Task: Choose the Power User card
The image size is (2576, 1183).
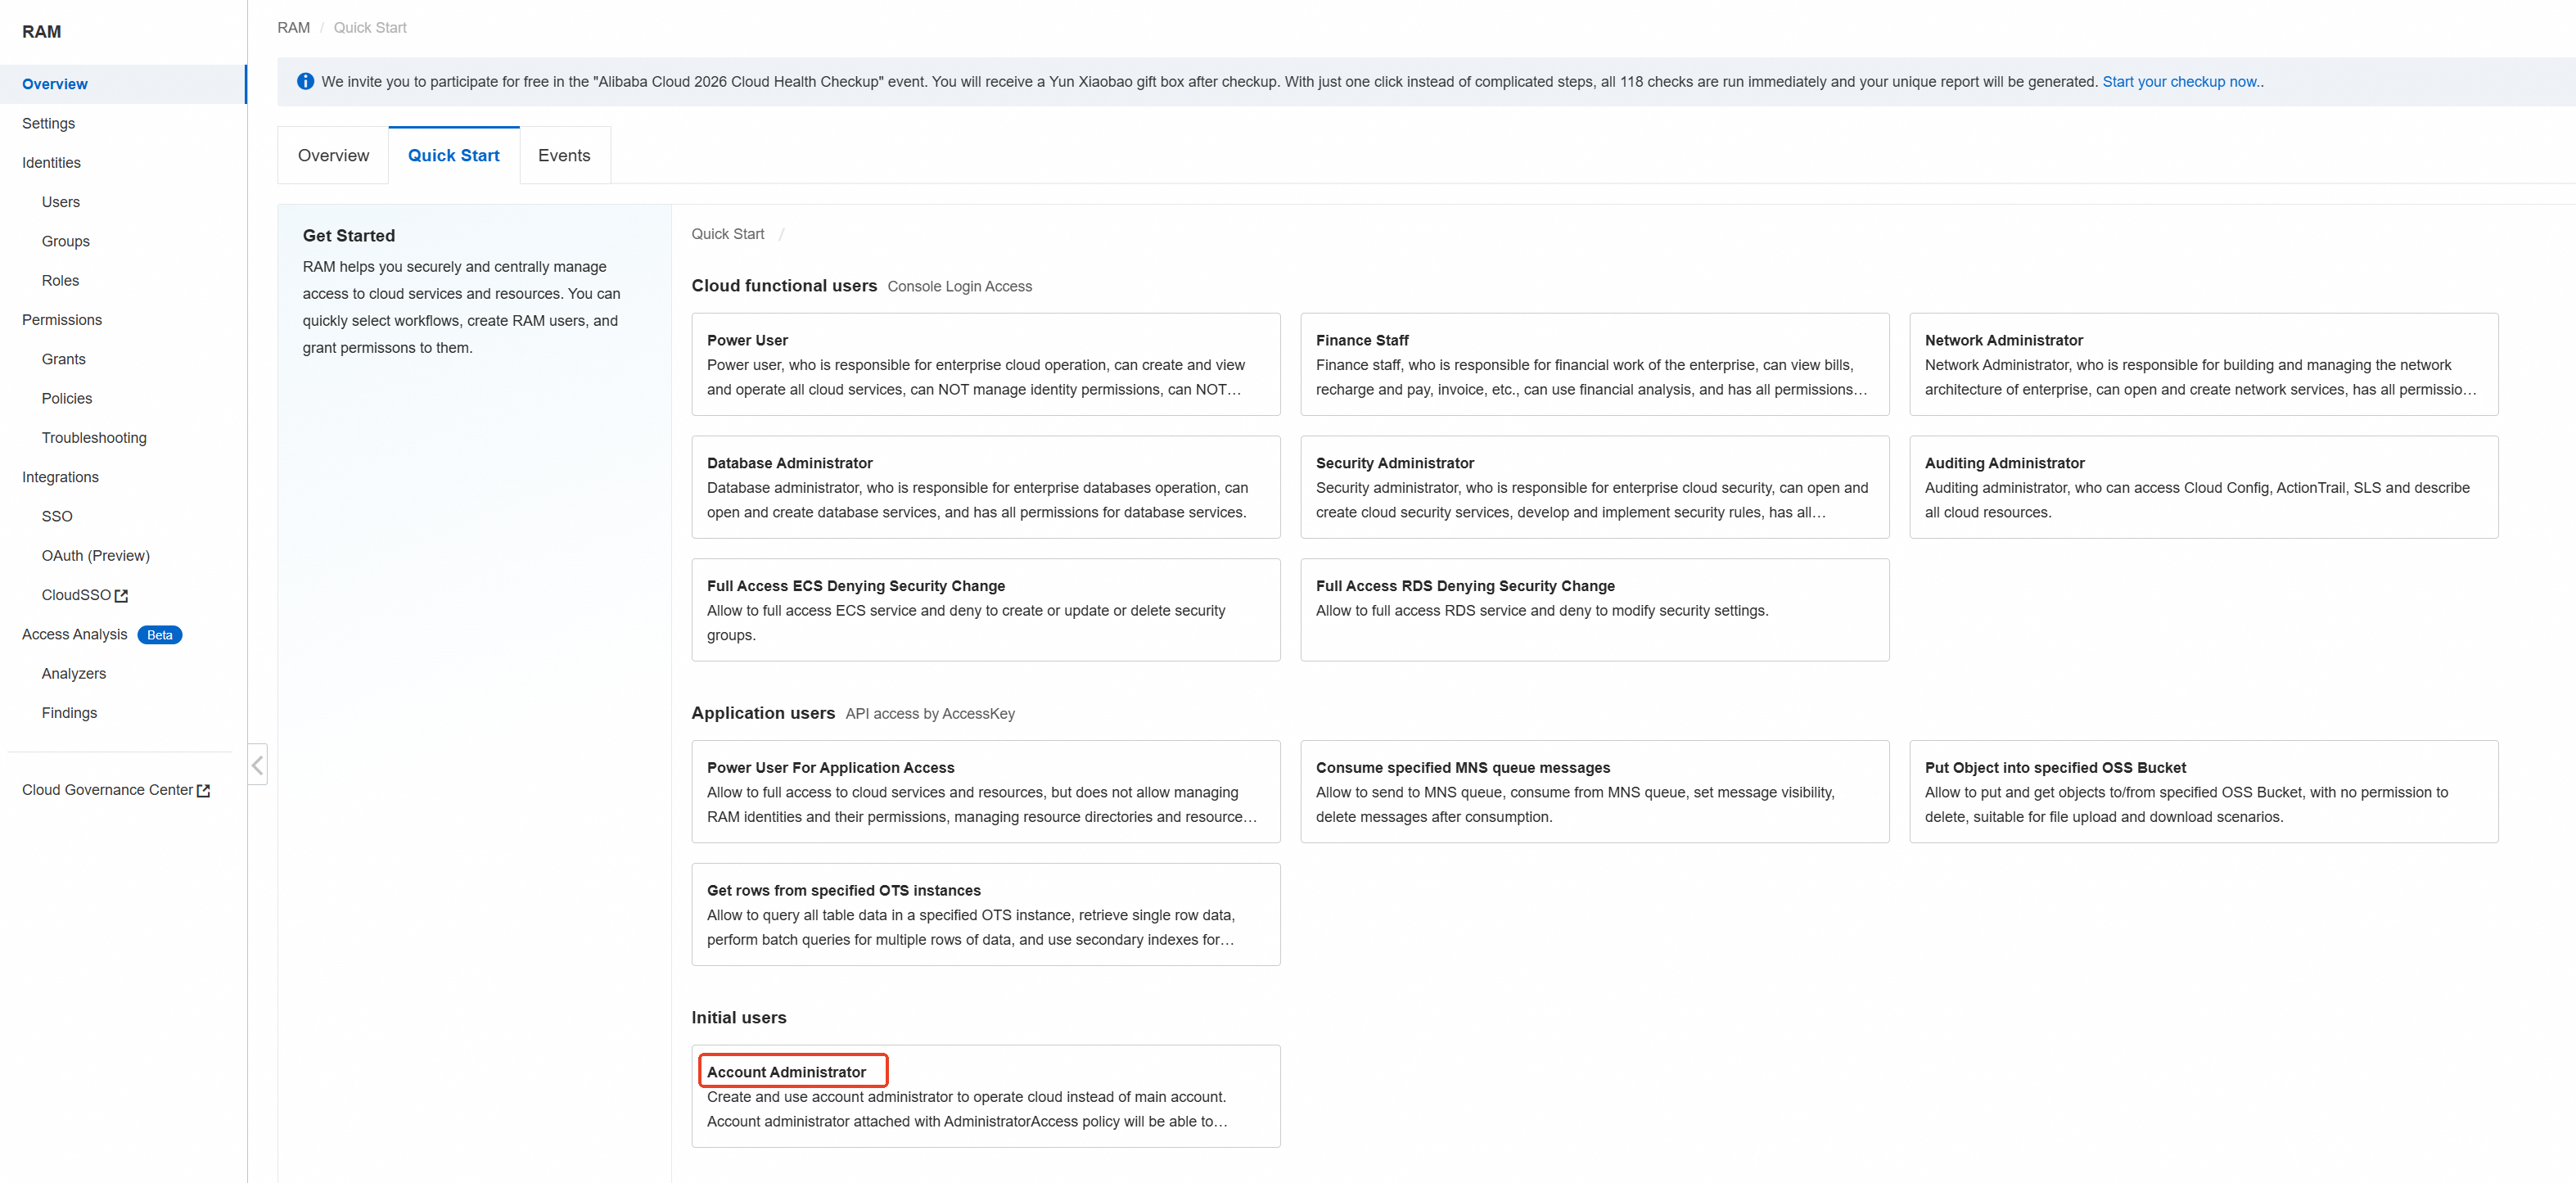Action: 985,364
